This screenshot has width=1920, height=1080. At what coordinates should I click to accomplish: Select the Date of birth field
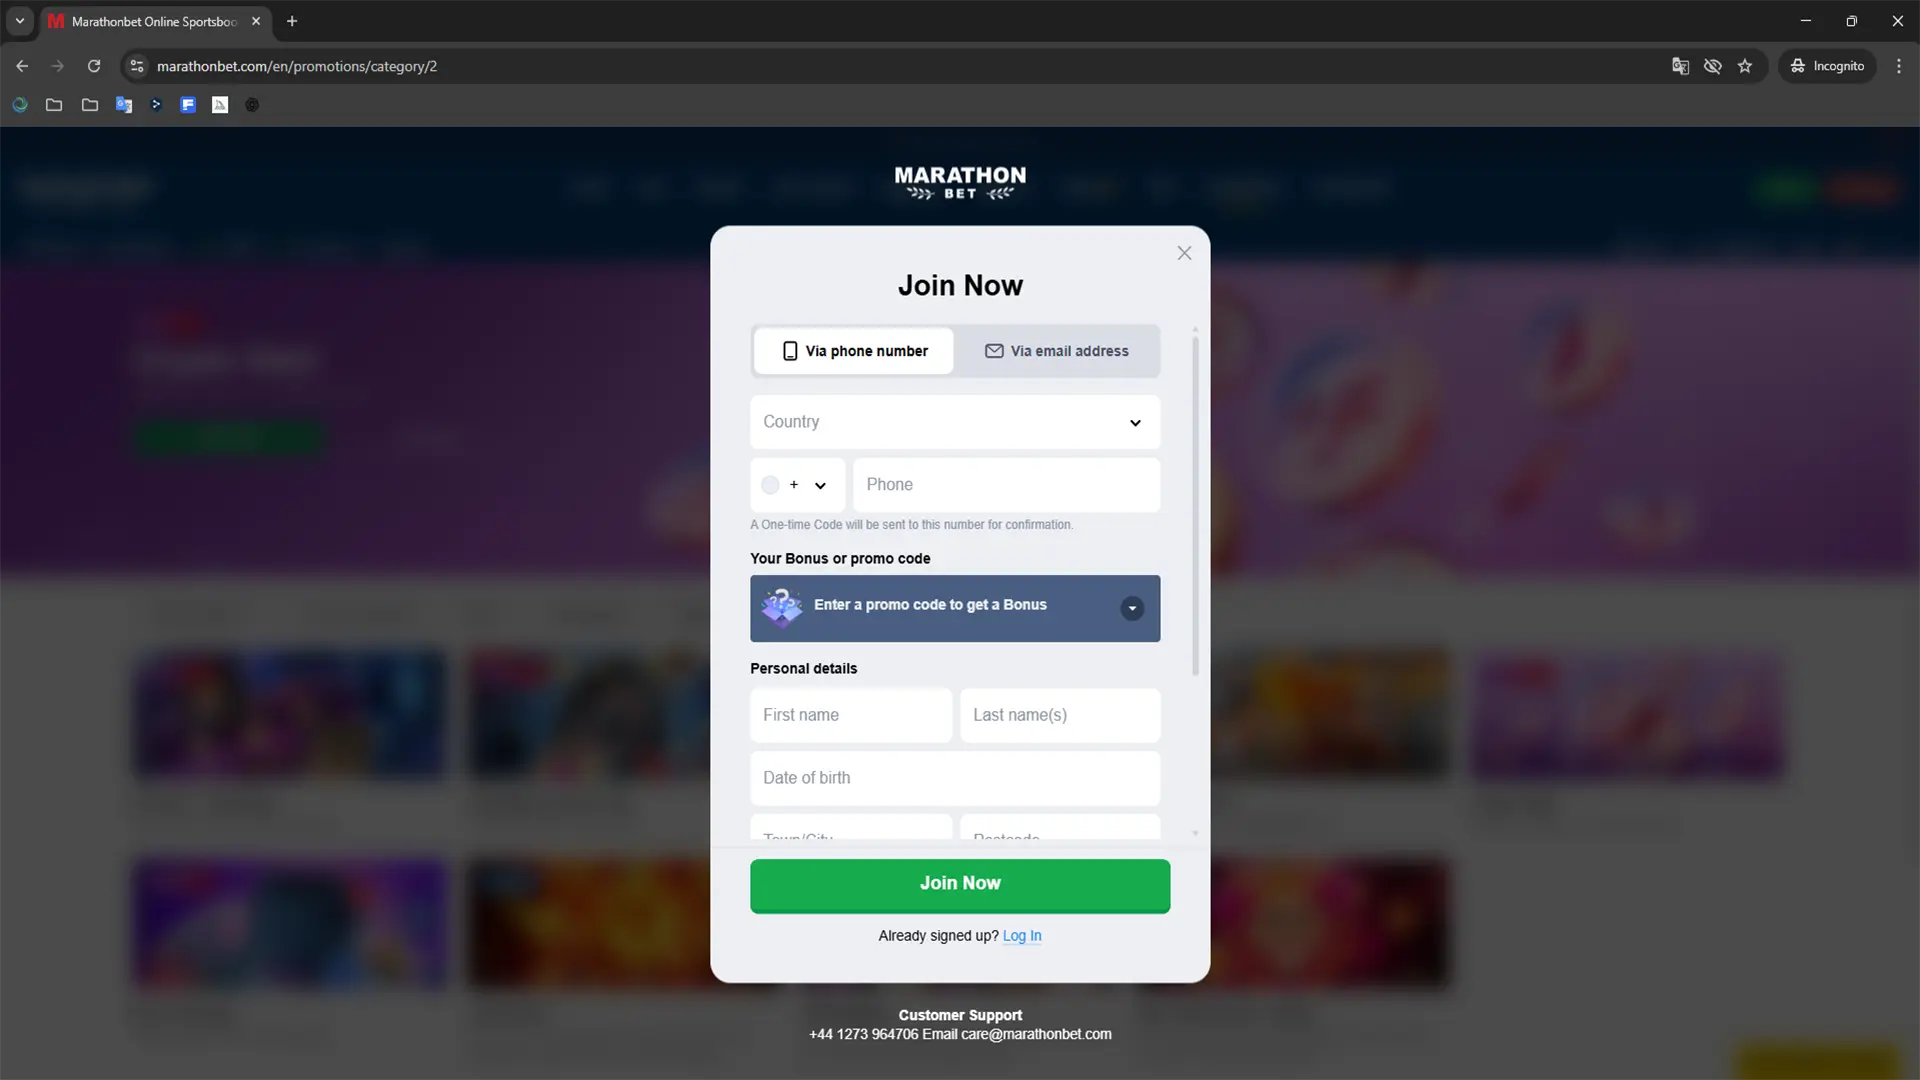tap(955, 778)
